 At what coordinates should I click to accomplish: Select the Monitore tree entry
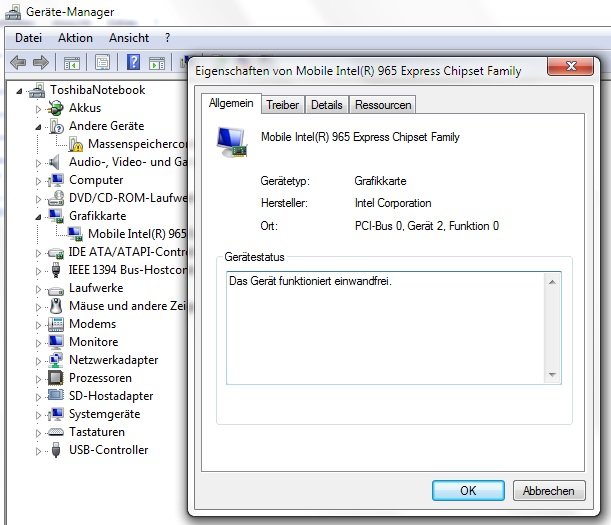(x=94, y=342)
